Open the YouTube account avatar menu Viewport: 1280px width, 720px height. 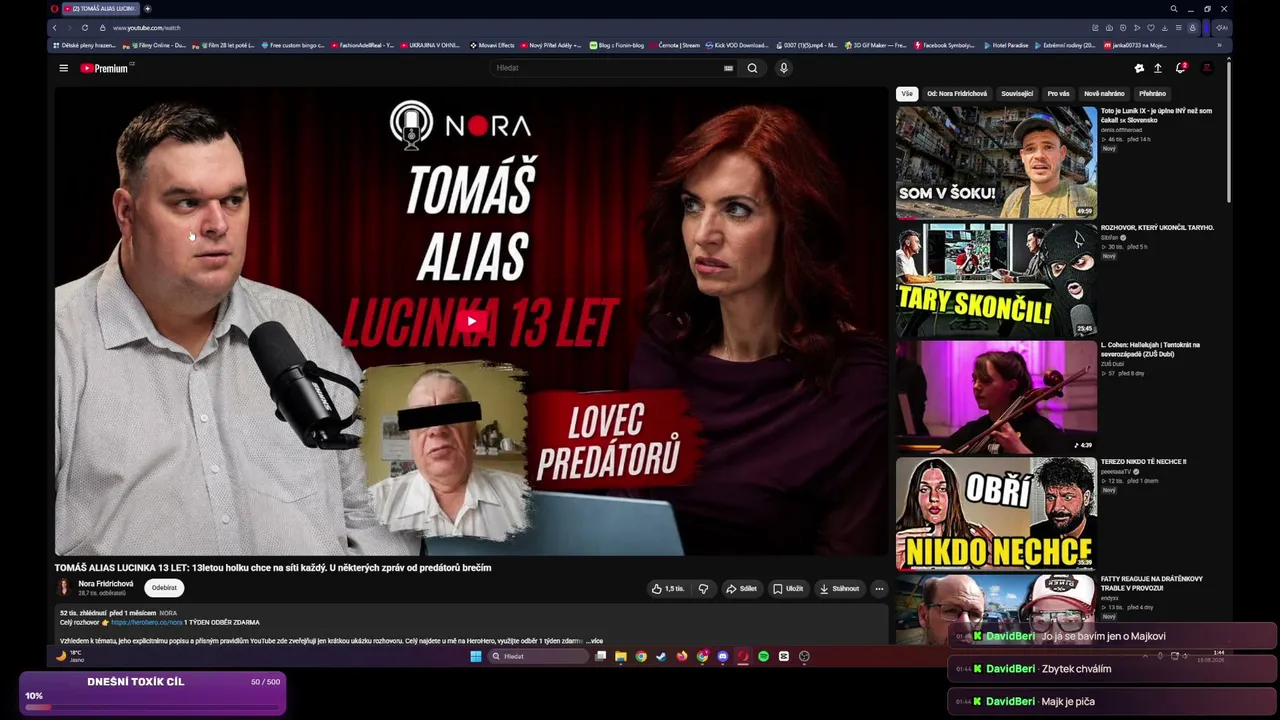point(1207,68)
